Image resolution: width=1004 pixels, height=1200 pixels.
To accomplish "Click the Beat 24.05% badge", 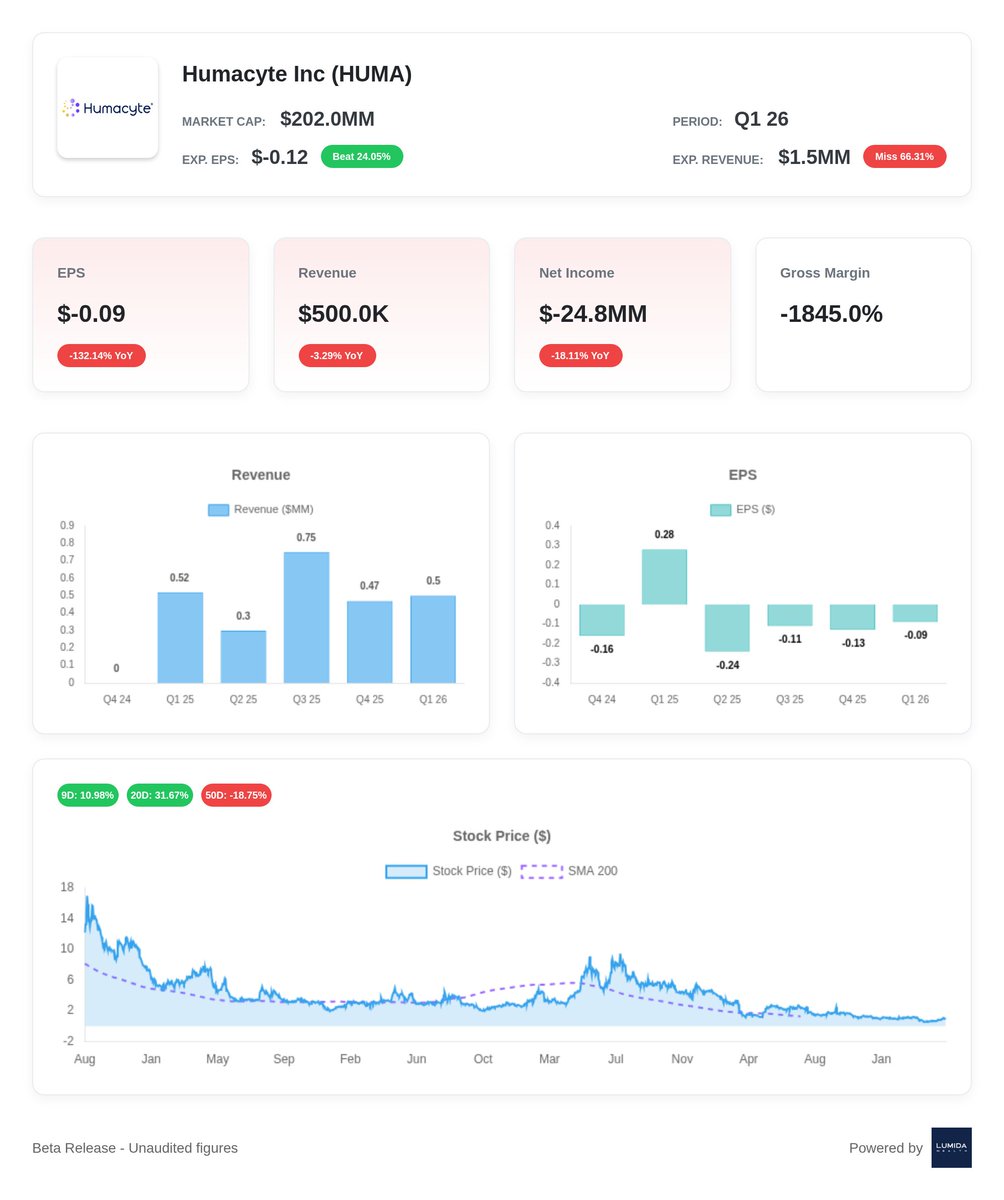I will [362, 157].
